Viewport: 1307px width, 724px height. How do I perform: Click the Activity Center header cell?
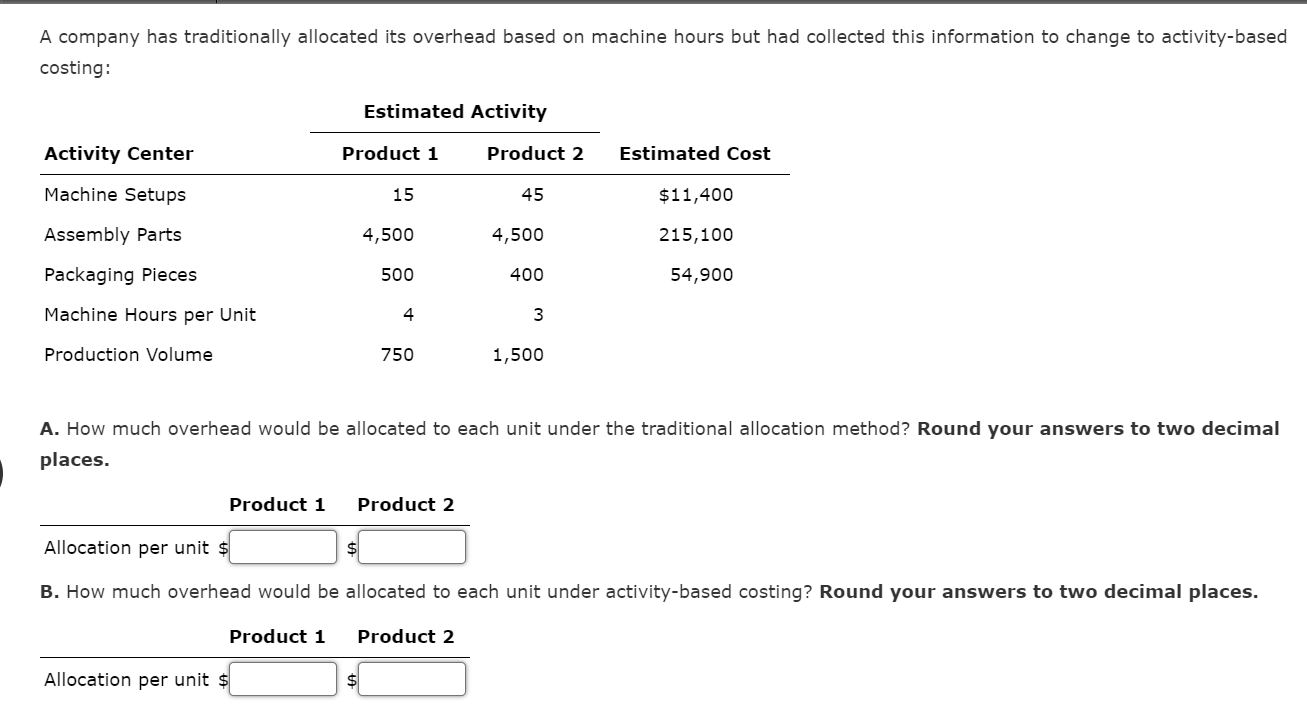[118, 153]
